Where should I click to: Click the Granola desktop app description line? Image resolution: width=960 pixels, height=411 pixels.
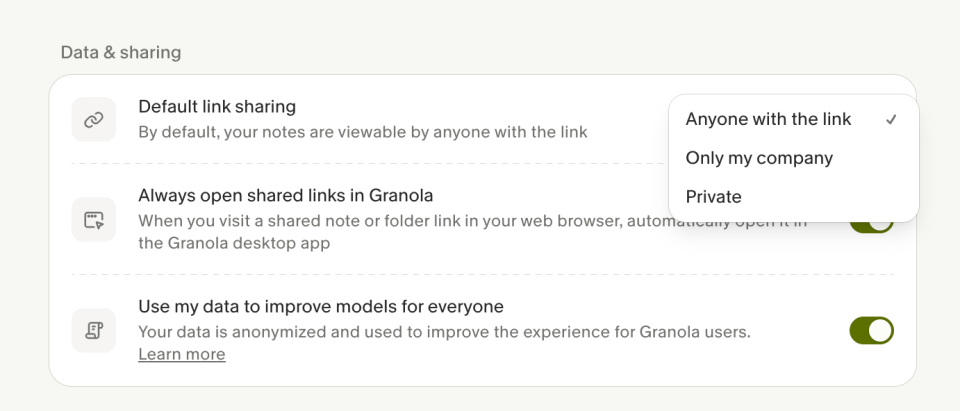[234, 243]
